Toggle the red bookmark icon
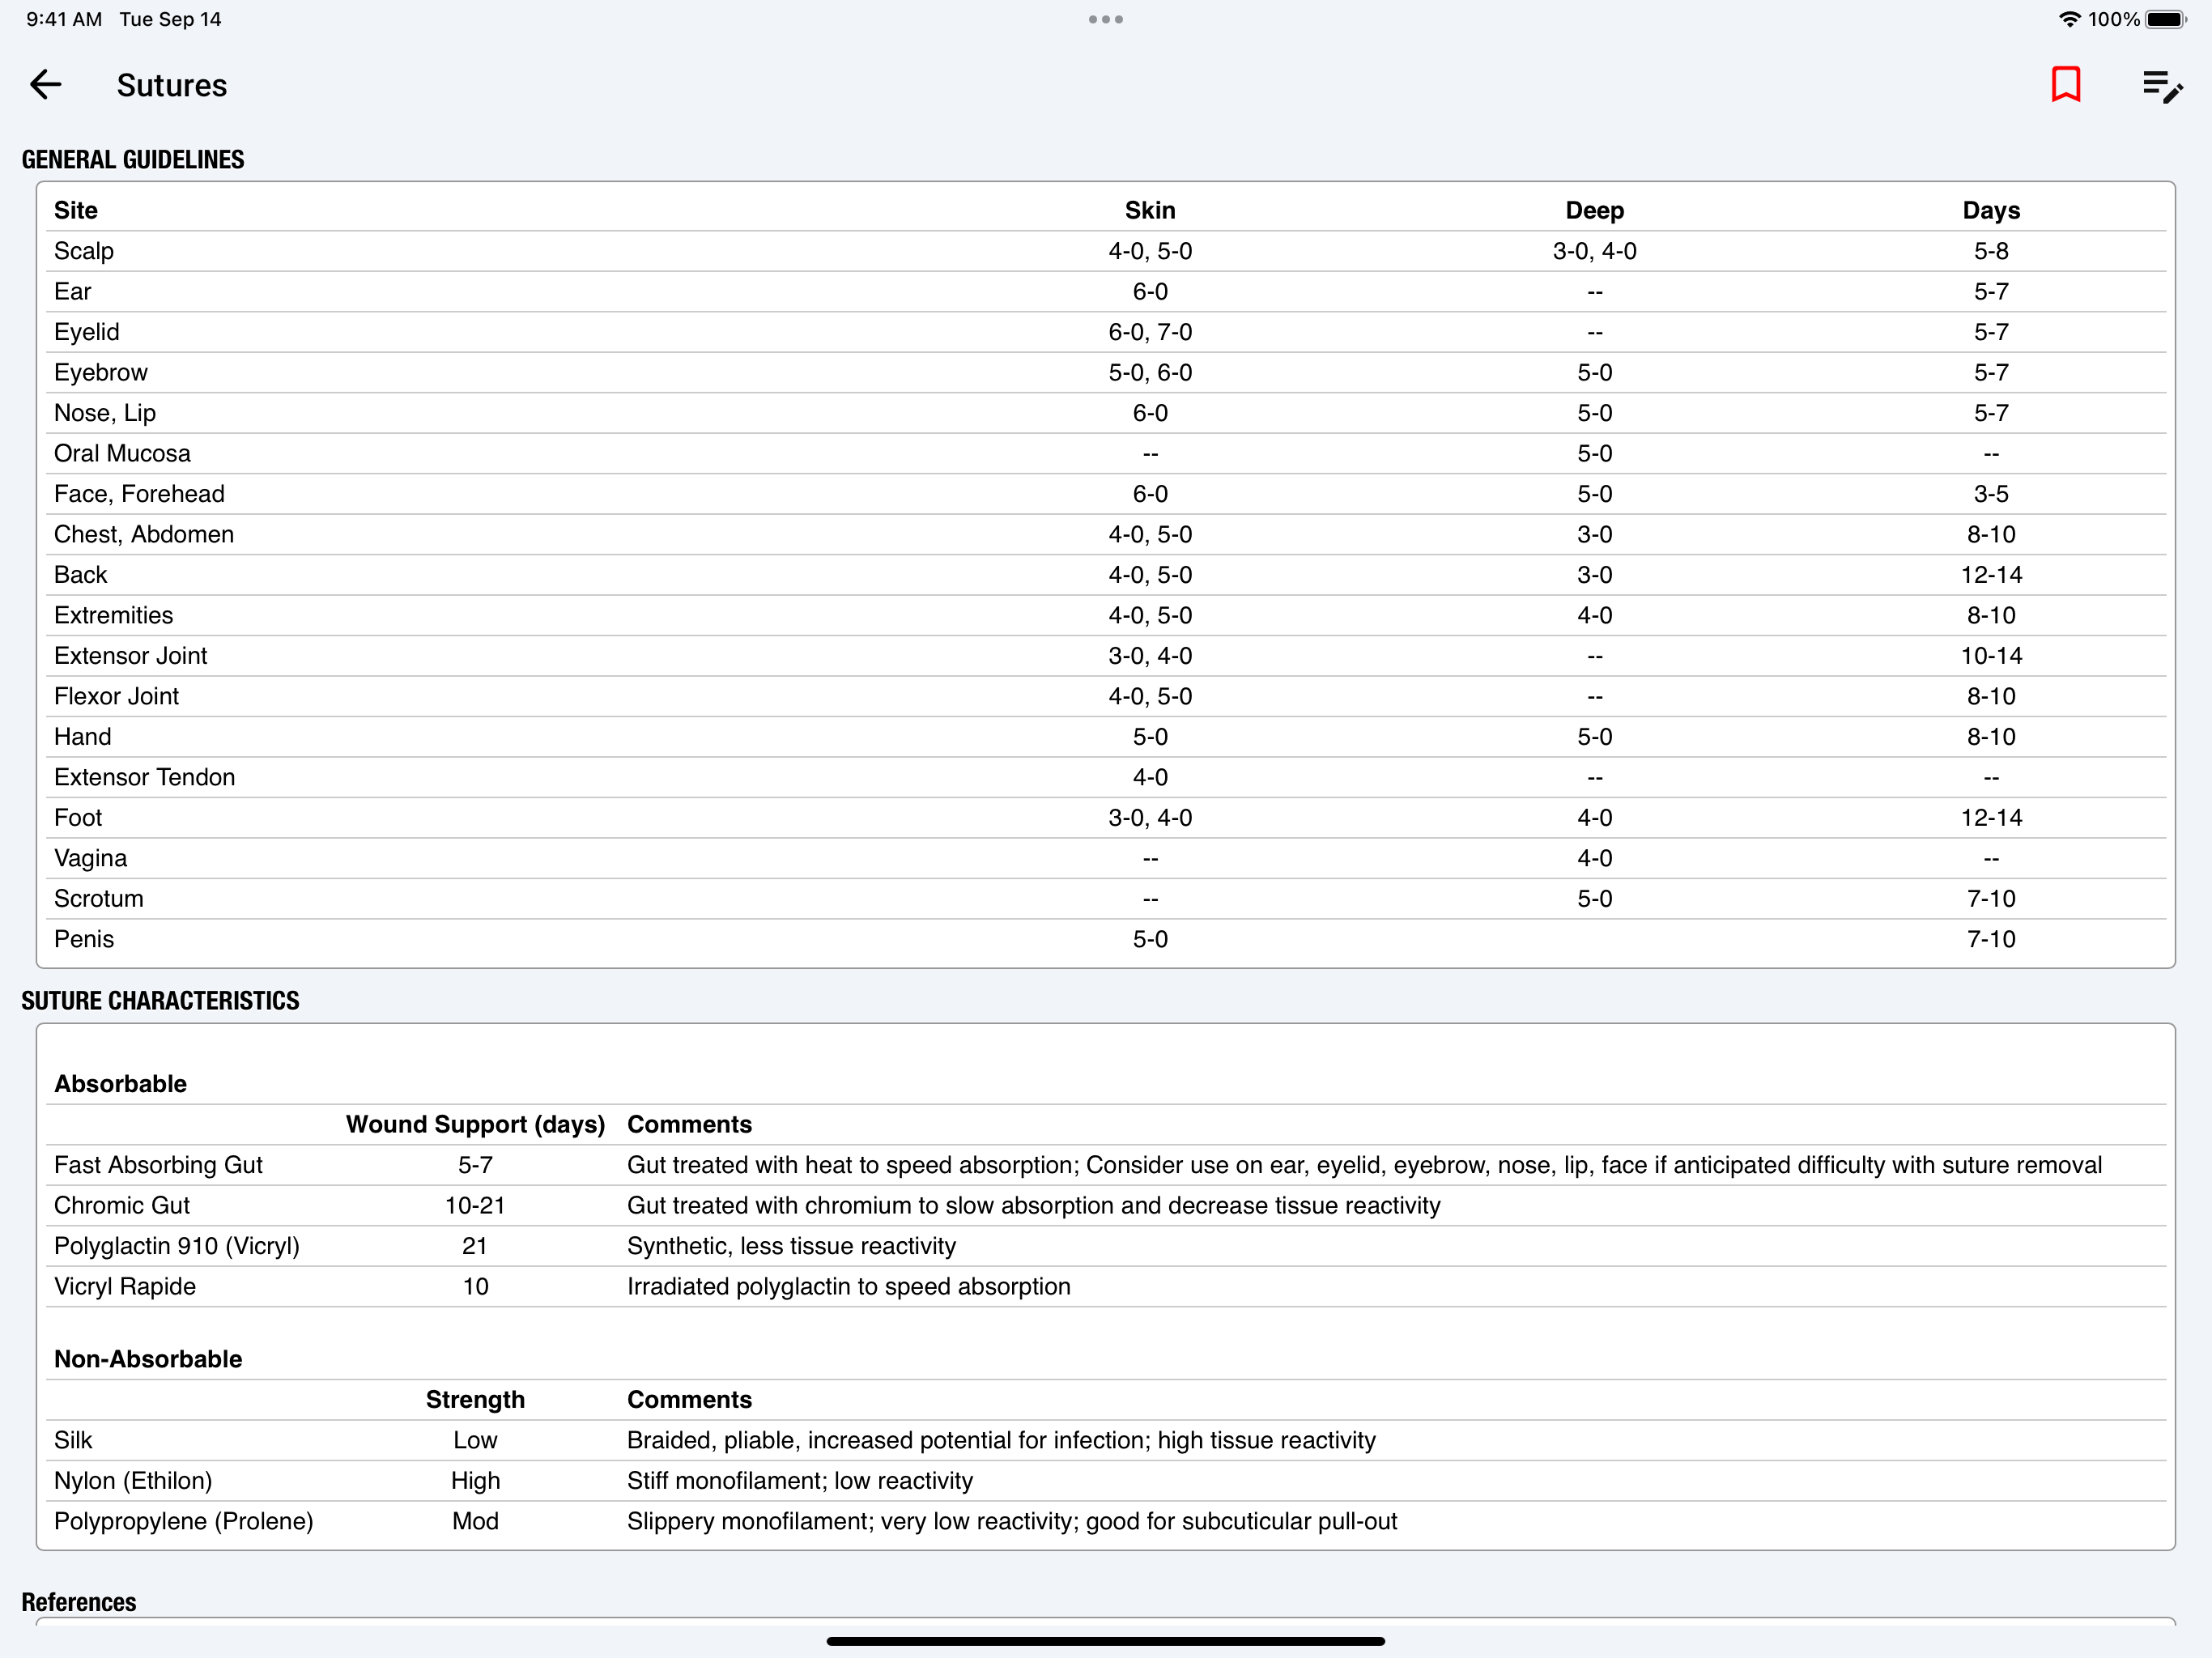This screenshot has width=2212, height=1658. [2065, 85]
